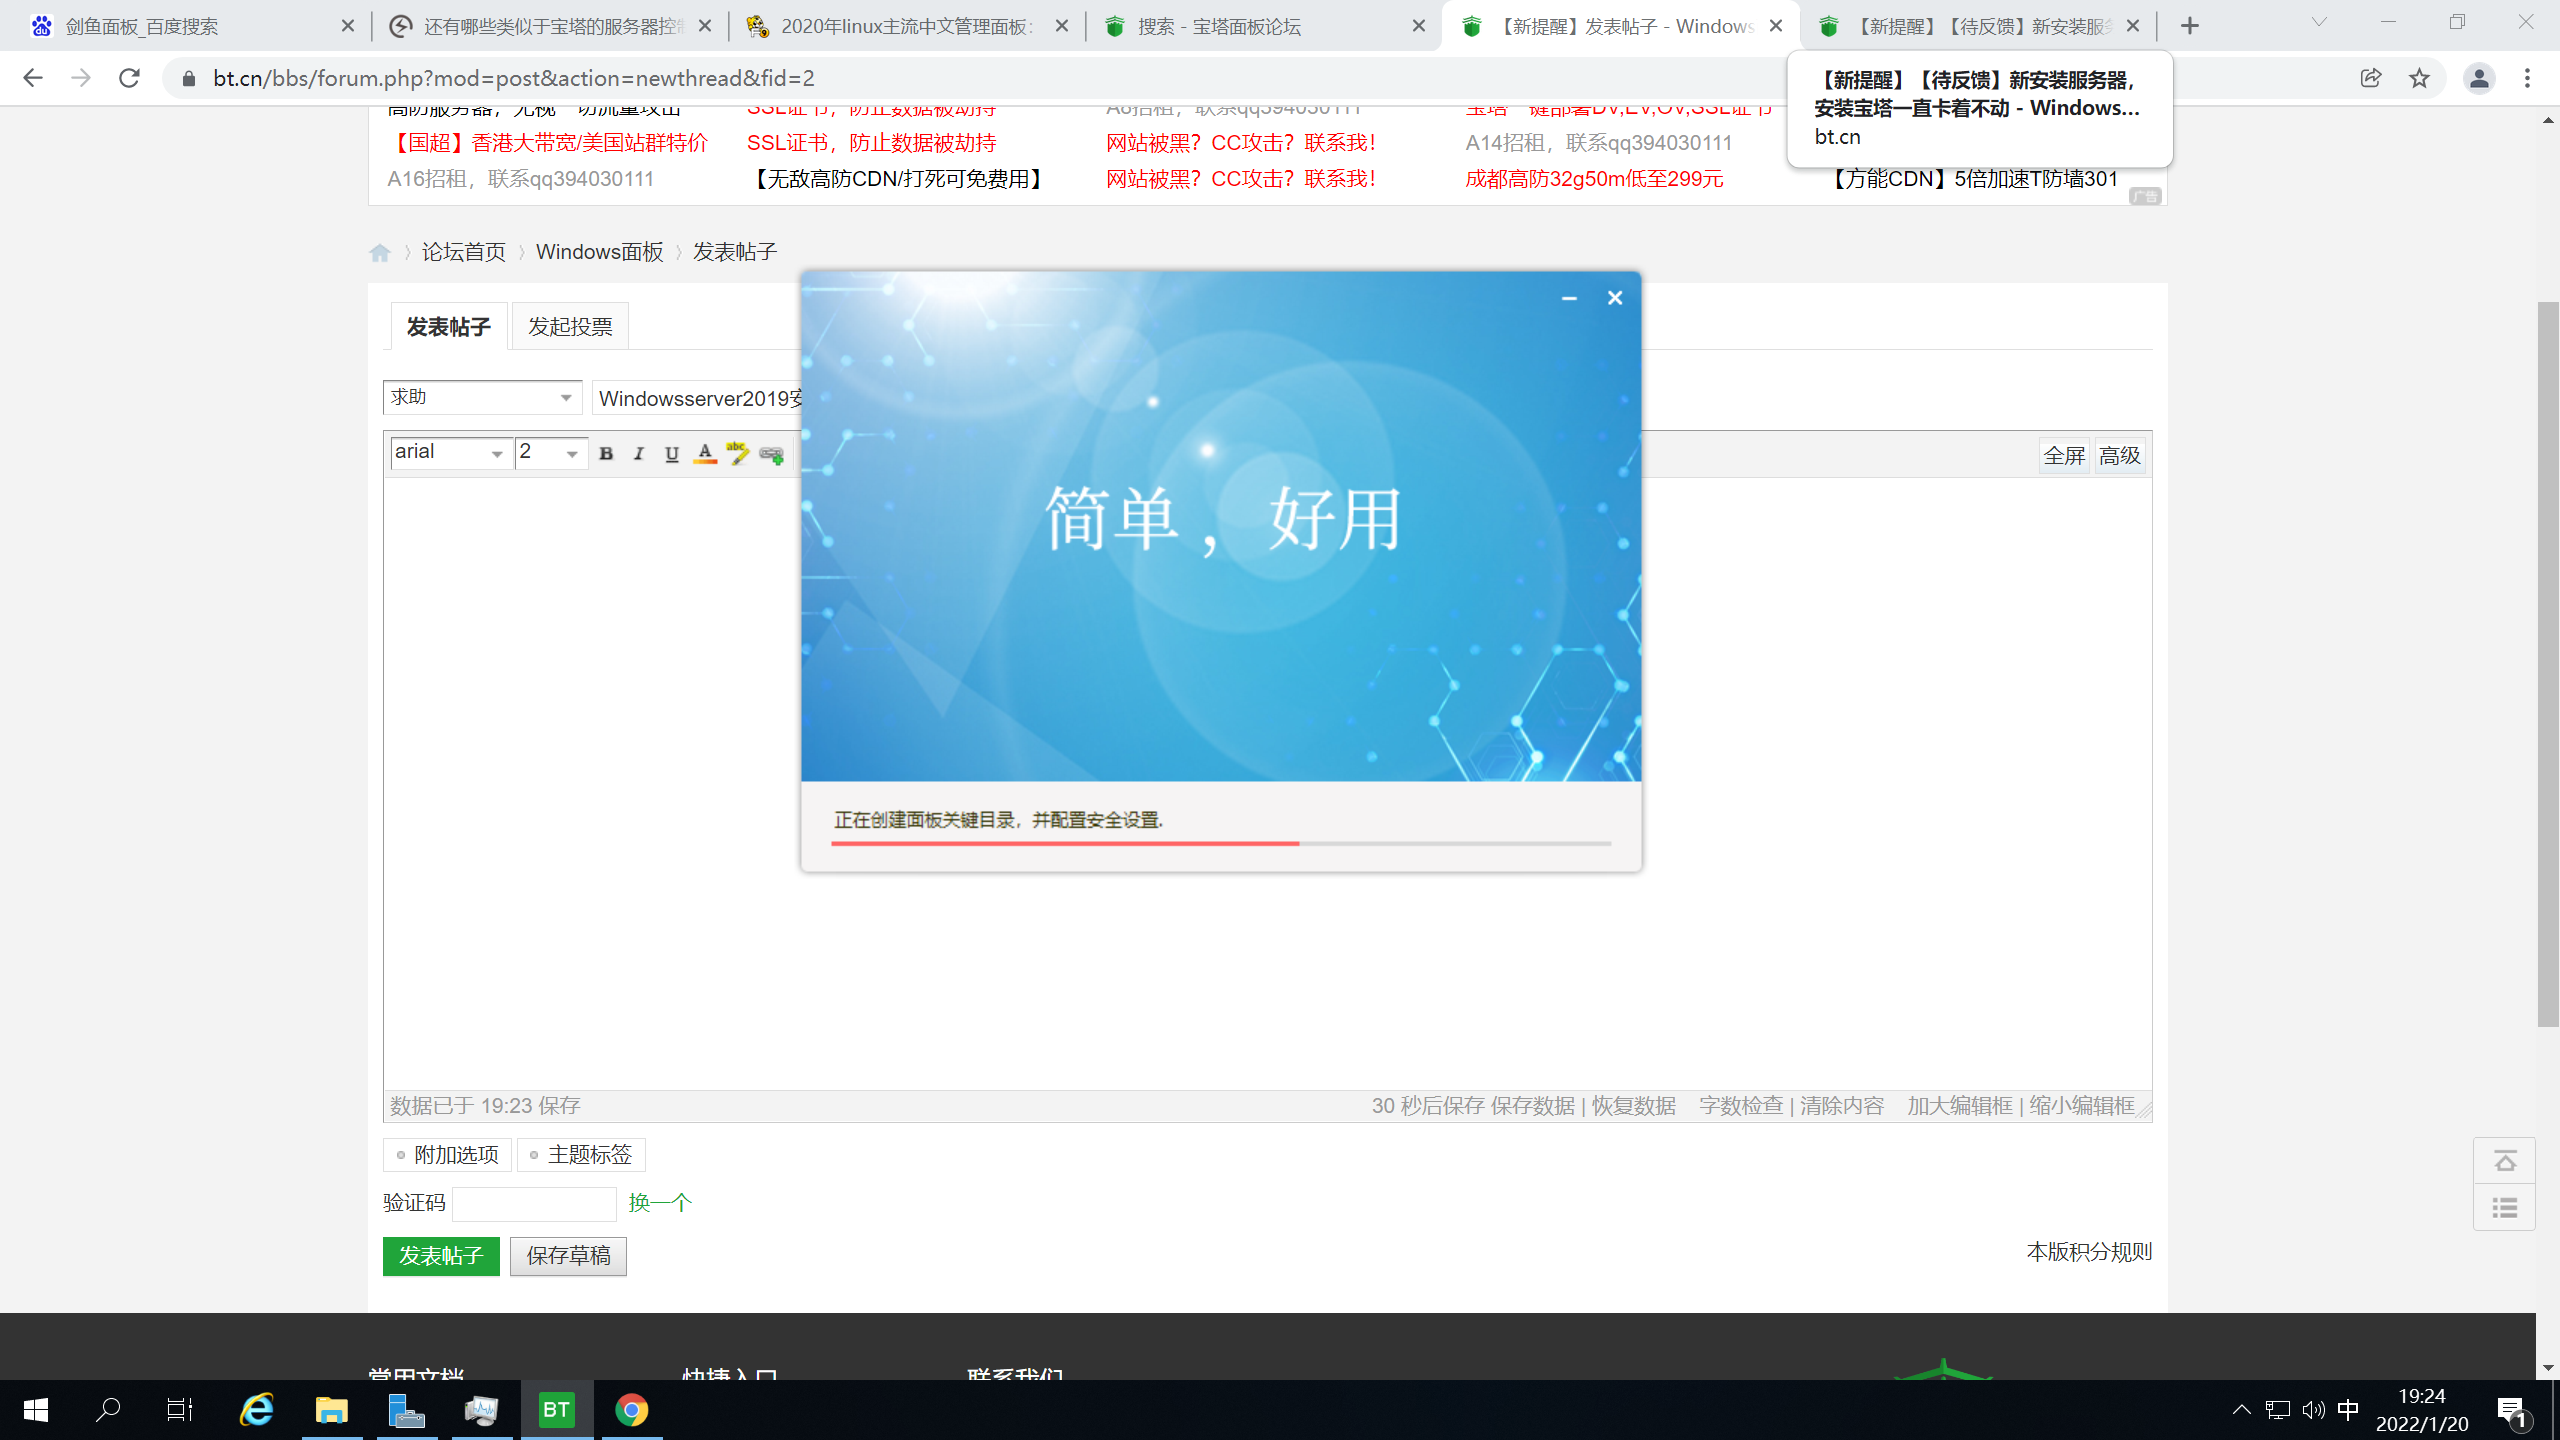Switch to the 2020年linux主流中文管理面板 tab

coord(905,26)
